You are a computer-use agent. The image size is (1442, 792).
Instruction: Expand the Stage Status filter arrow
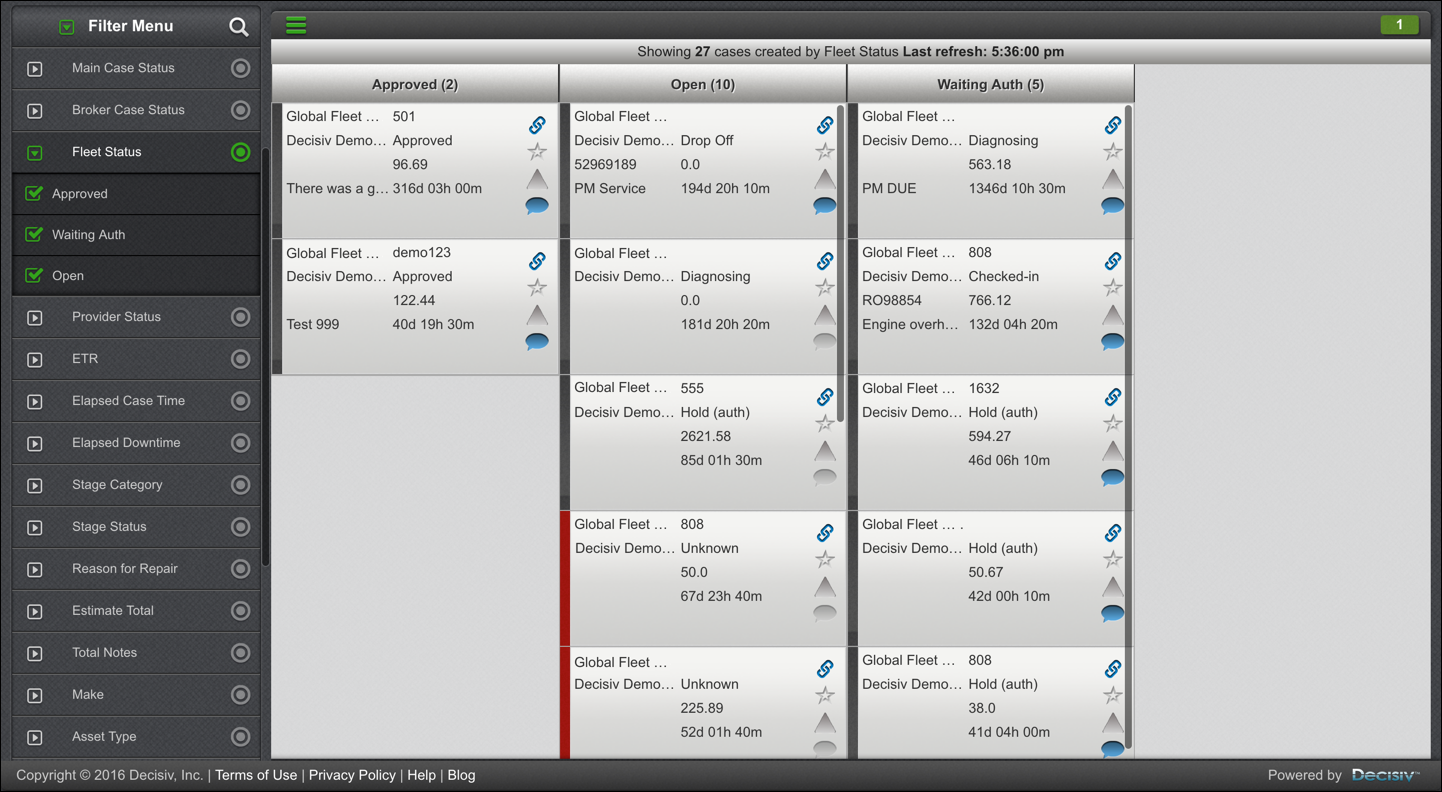click(x=35, y=528)
